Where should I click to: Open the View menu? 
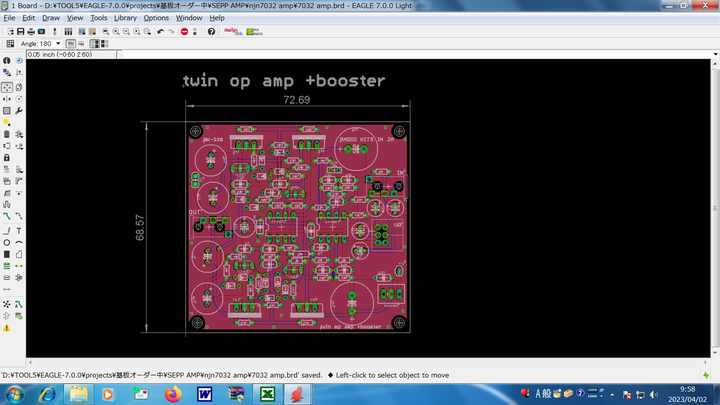(75, 18)
